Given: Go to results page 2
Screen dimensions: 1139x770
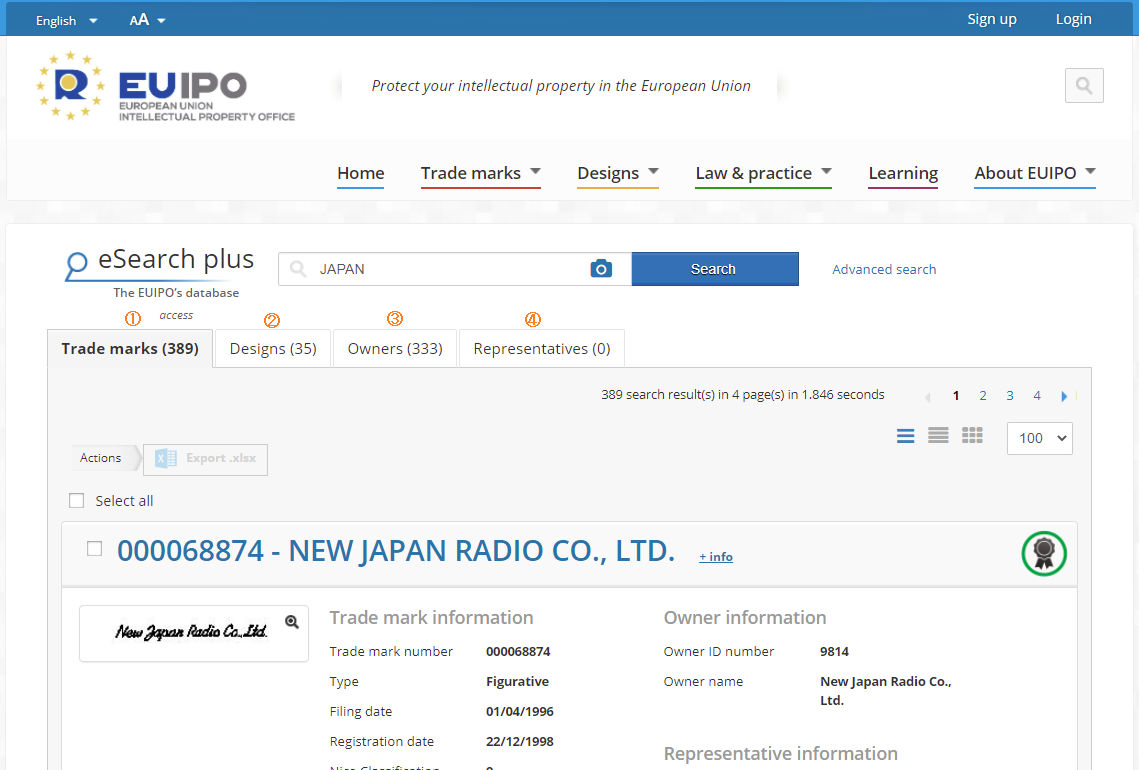Looking at the screenshot, I should [983, 396].
